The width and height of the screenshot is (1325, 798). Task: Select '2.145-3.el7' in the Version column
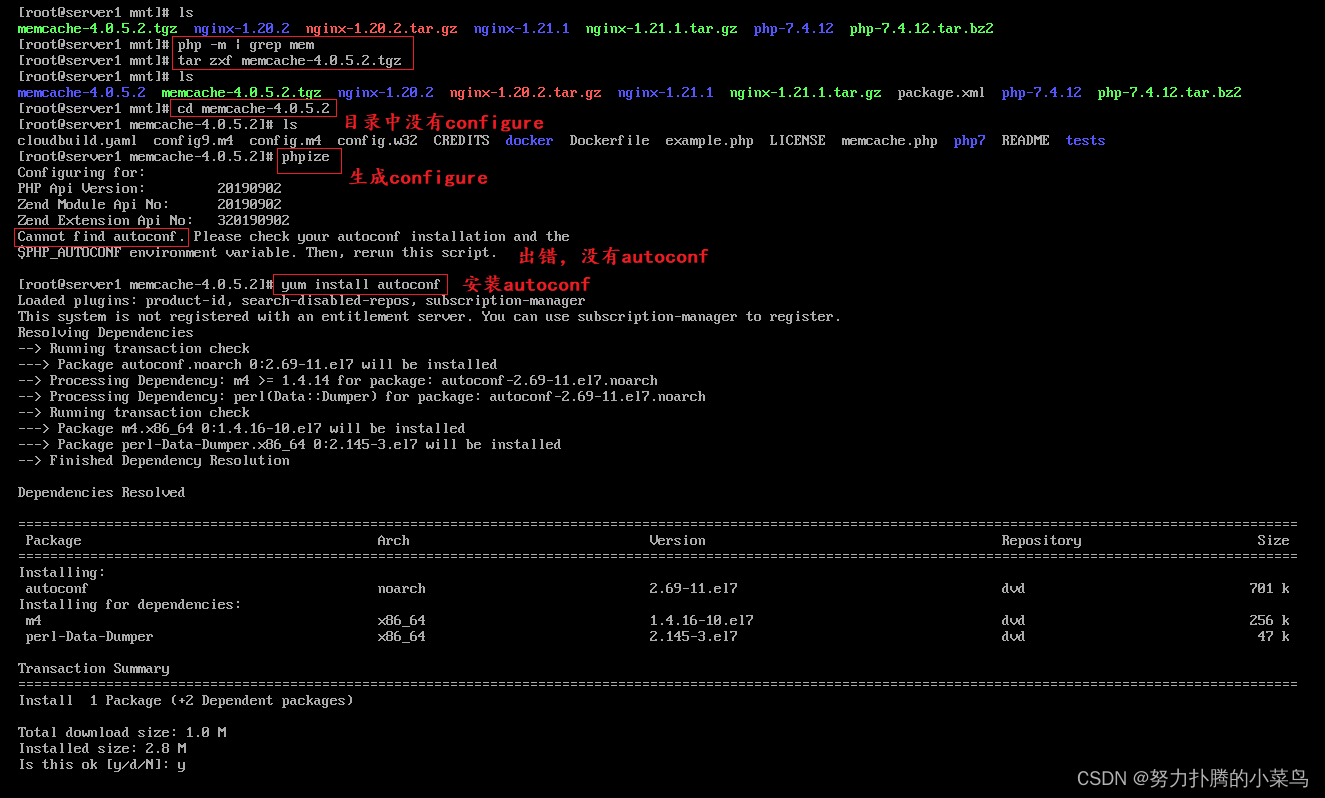tap(693, 637)
